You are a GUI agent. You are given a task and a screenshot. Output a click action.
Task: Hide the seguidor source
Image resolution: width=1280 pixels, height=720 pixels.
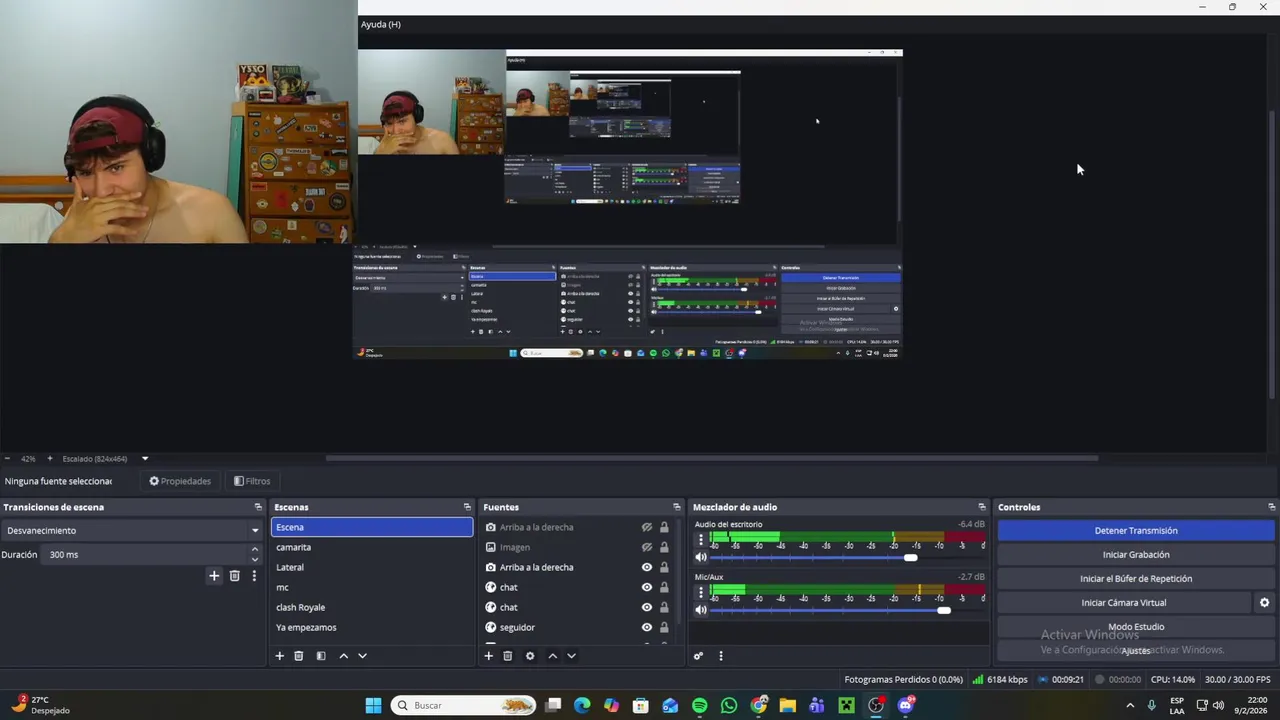click(647, 627)
